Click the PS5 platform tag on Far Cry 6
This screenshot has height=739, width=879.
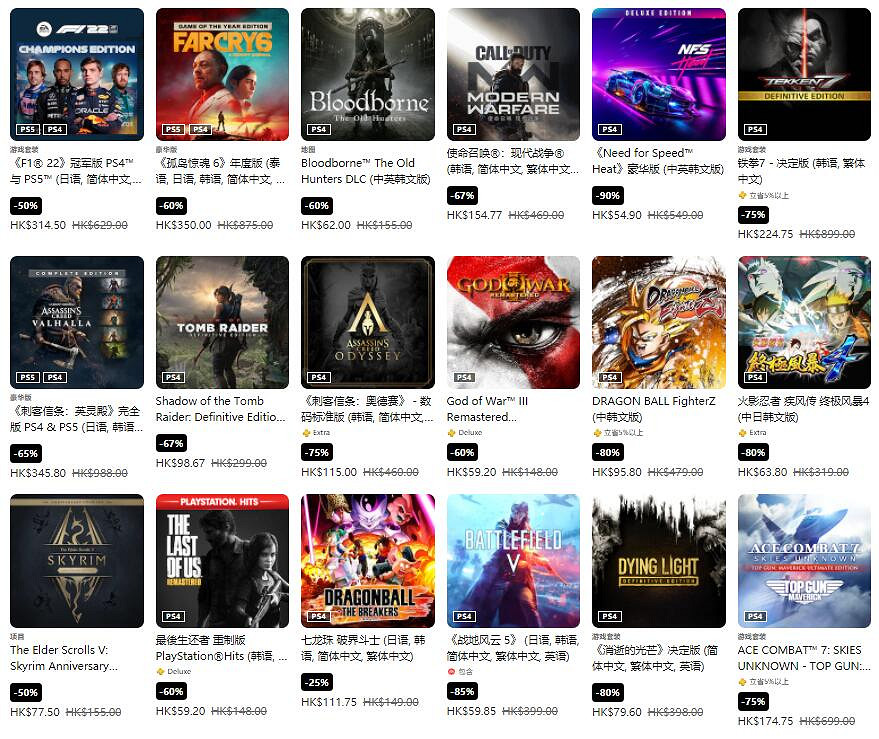(173, 130)
